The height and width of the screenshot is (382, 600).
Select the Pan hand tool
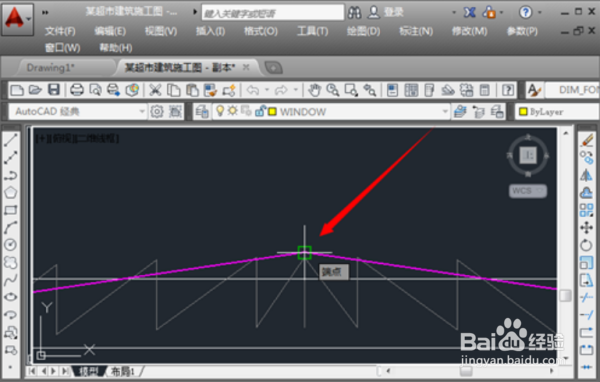tap(315, 90)
